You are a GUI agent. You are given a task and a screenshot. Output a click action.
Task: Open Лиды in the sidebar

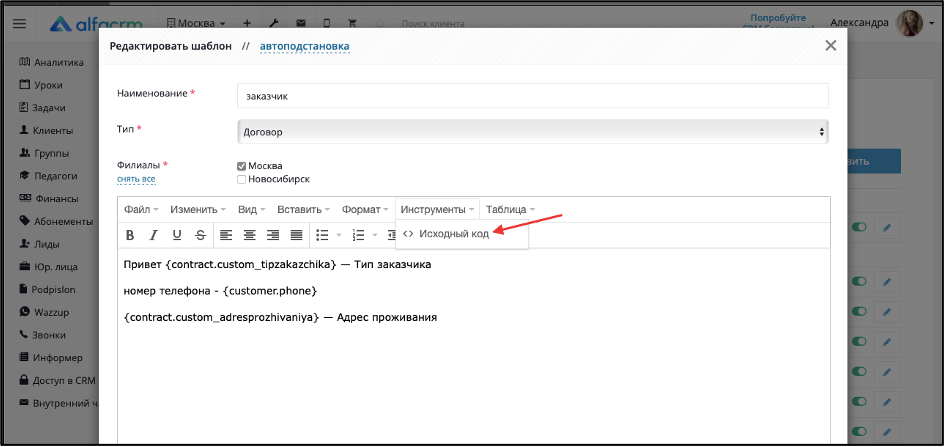tap(40, 244)
